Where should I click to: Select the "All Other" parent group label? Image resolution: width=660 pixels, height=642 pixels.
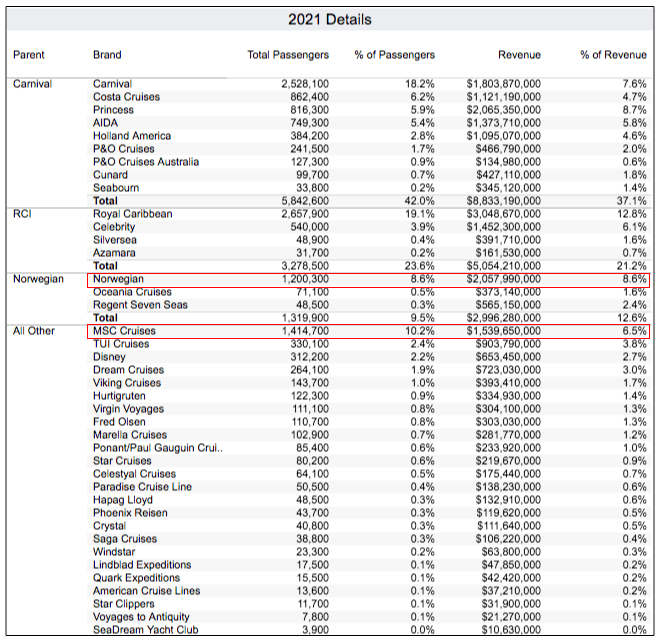pos(35,331)
